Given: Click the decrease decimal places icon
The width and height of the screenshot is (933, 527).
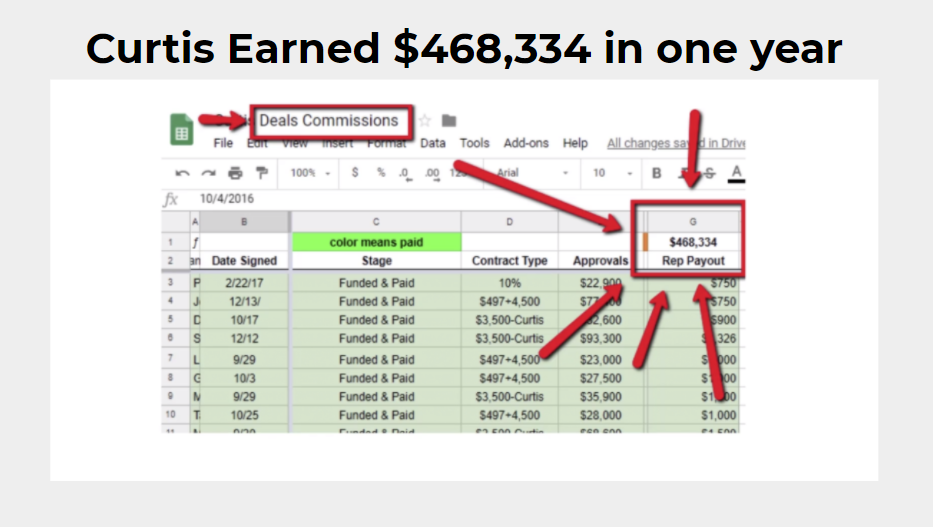Looking at the screenshot, I should pos(405,173).
